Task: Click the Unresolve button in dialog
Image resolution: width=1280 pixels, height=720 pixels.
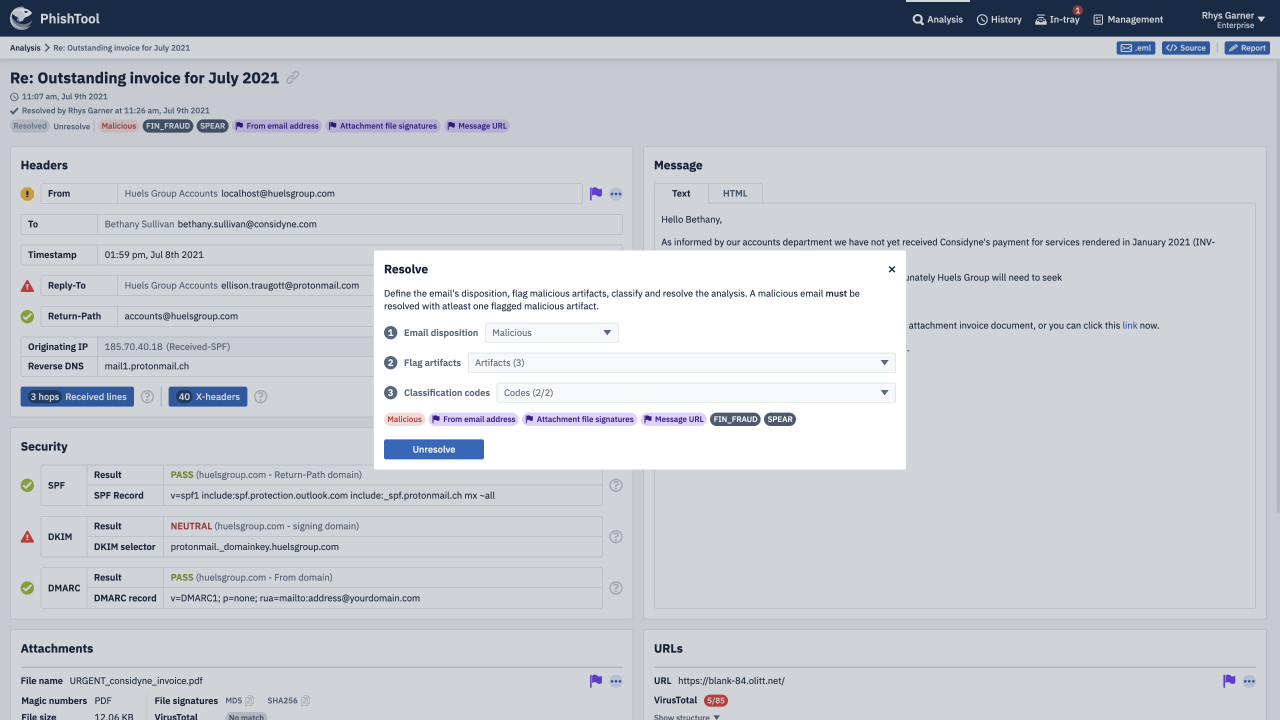Action: [434, 450]
